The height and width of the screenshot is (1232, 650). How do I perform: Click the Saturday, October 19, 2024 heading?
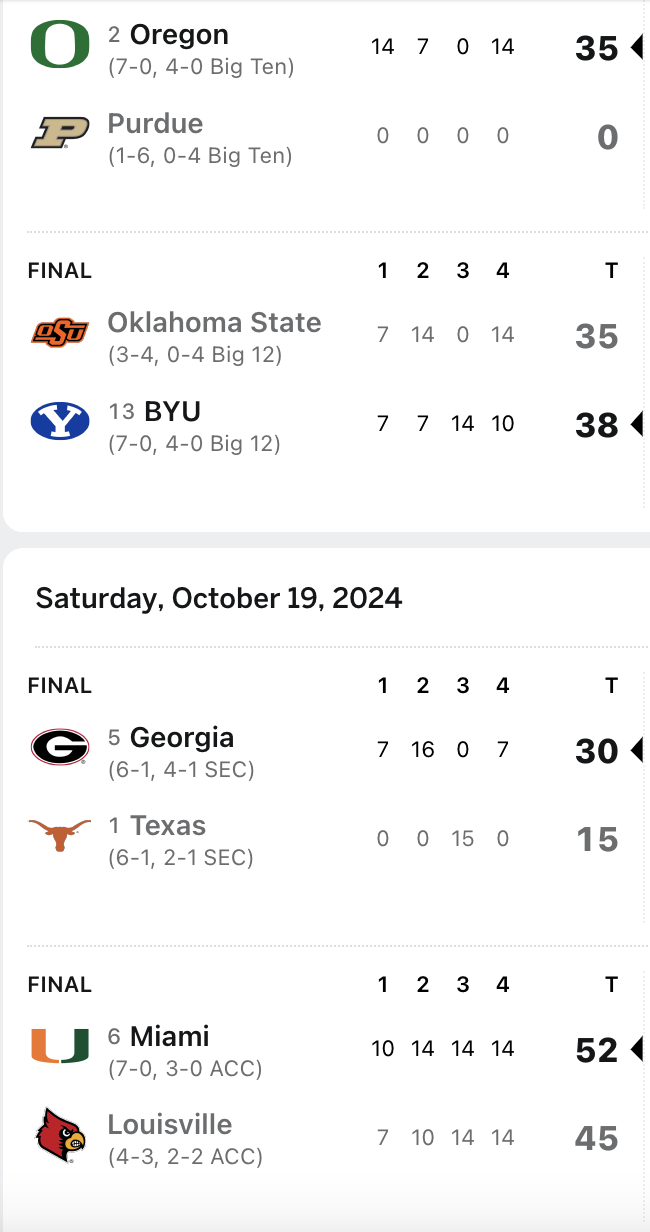(219, 599)
